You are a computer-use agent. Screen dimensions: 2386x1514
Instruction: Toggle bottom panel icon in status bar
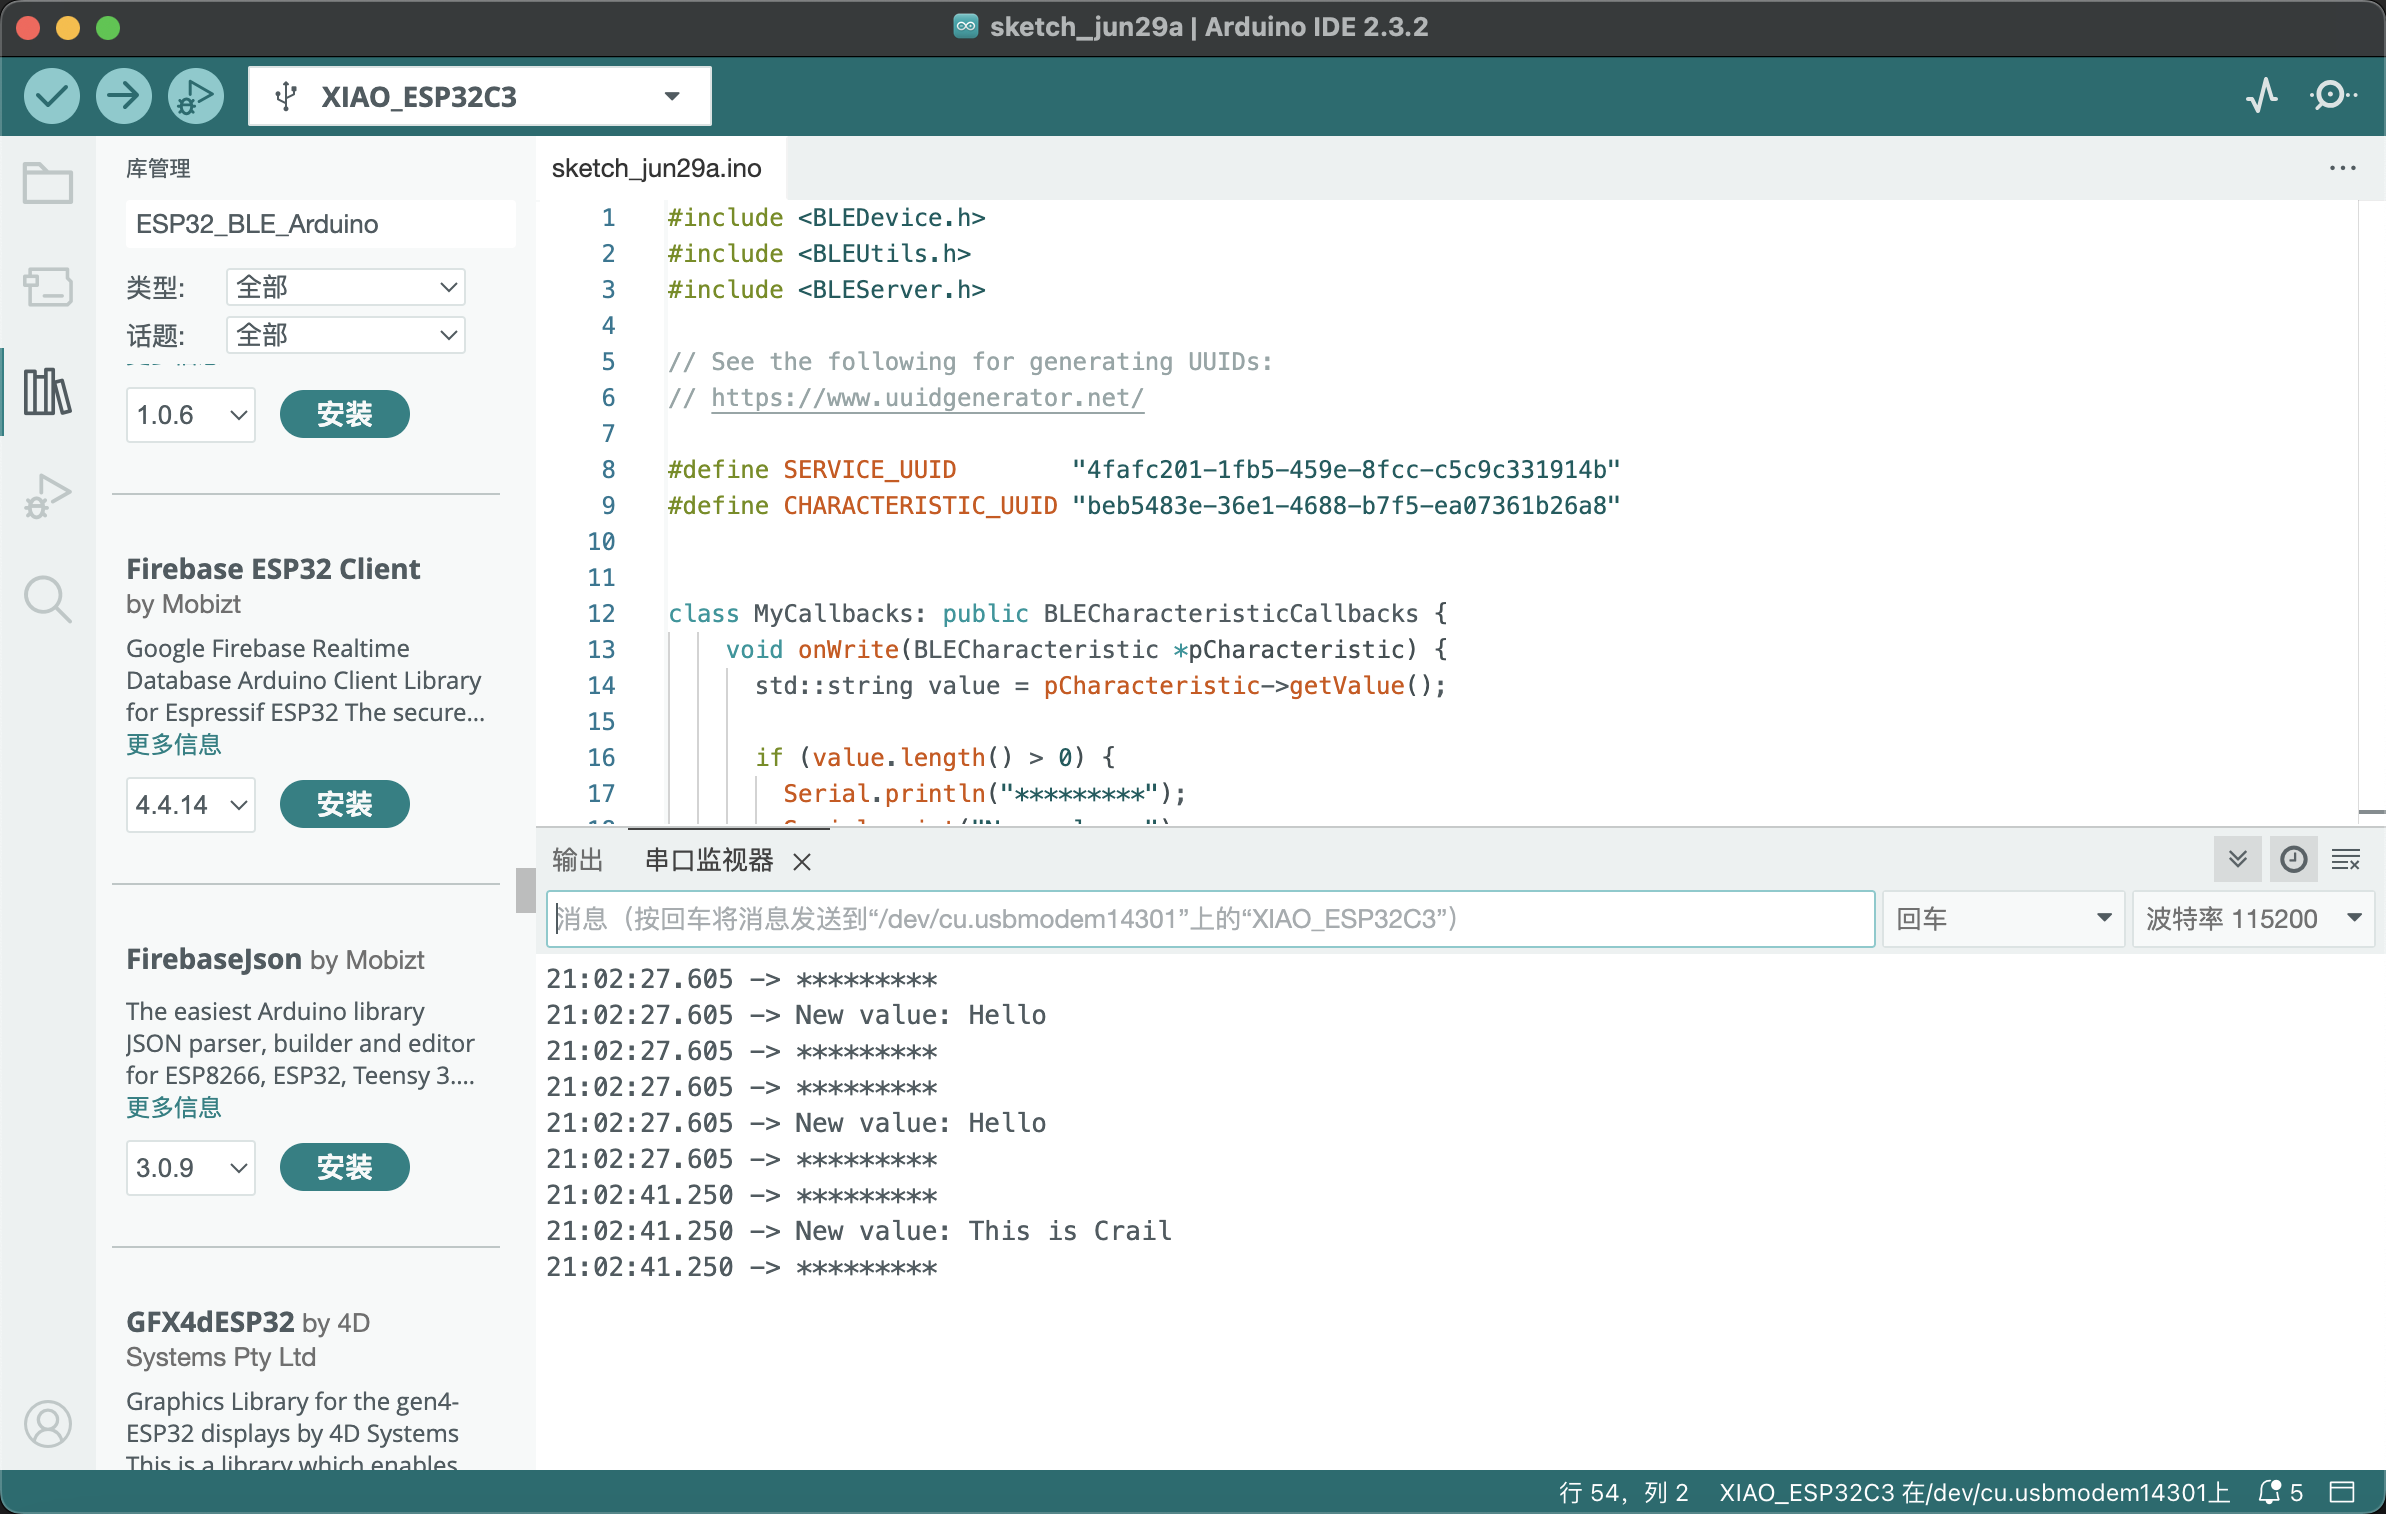(x=2342, y=1492)
